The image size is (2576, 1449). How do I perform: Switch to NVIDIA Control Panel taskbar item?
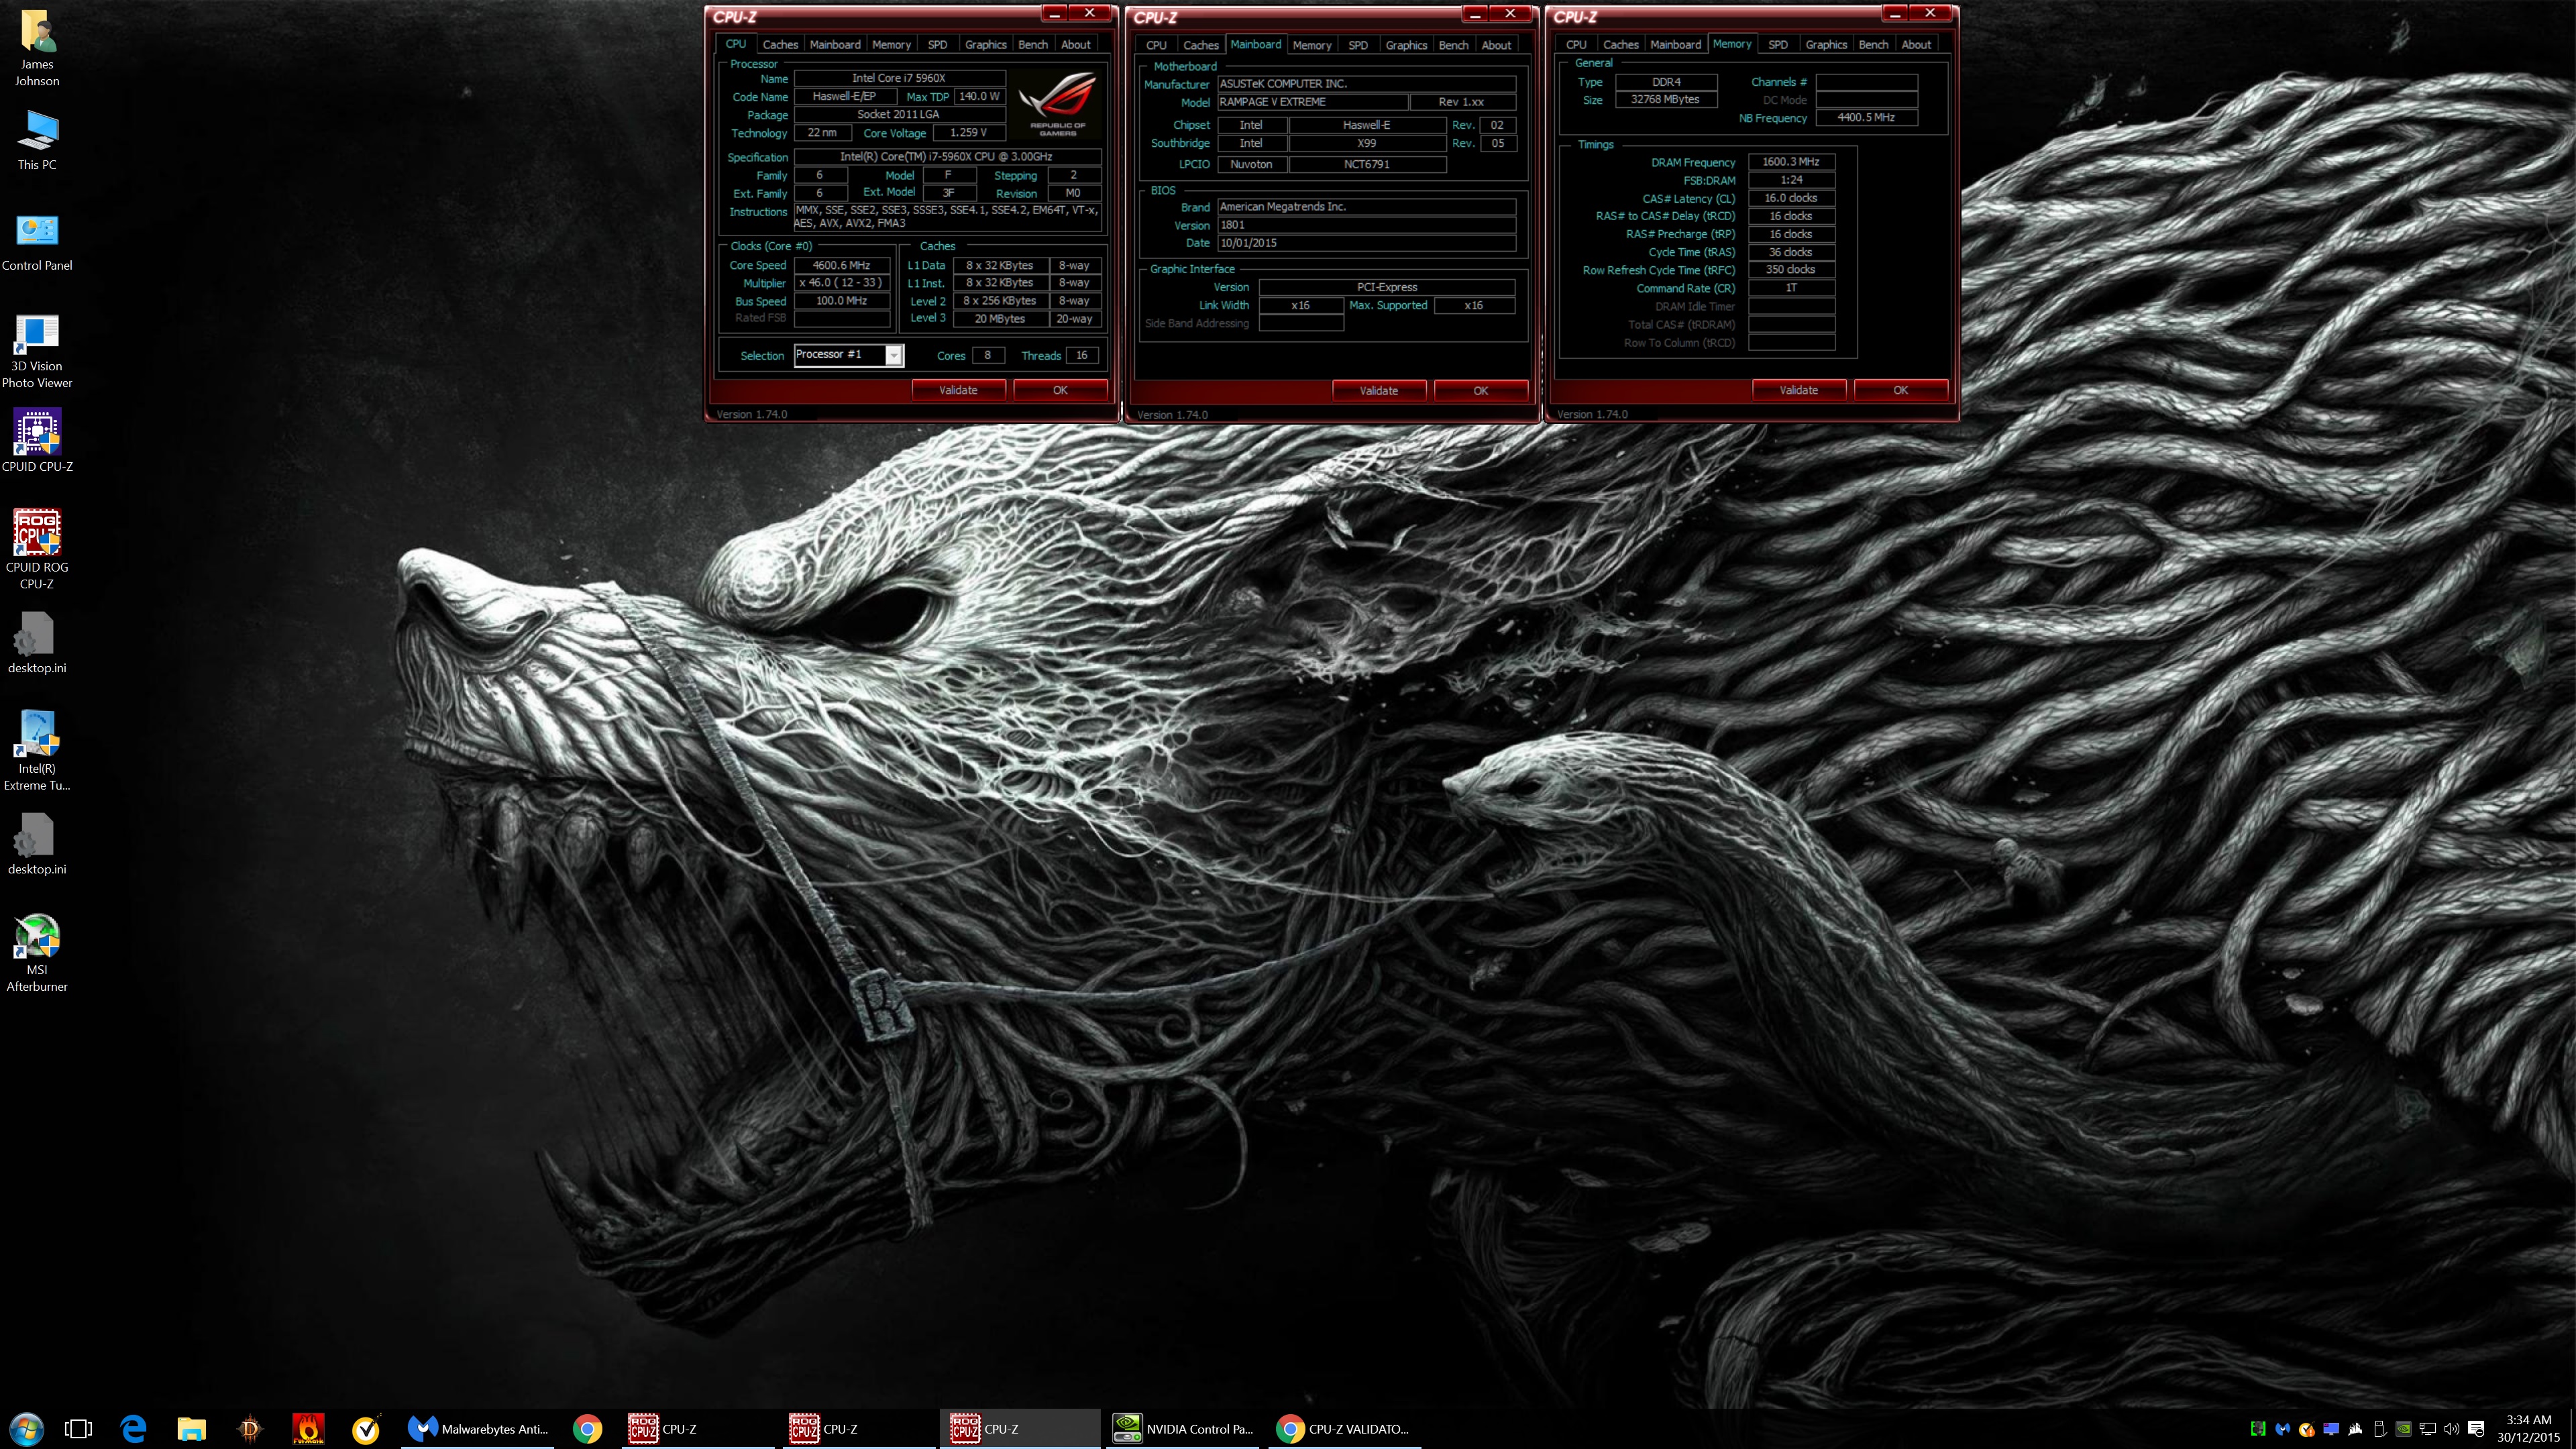pyautogui.click(x=1184, y=1429)
